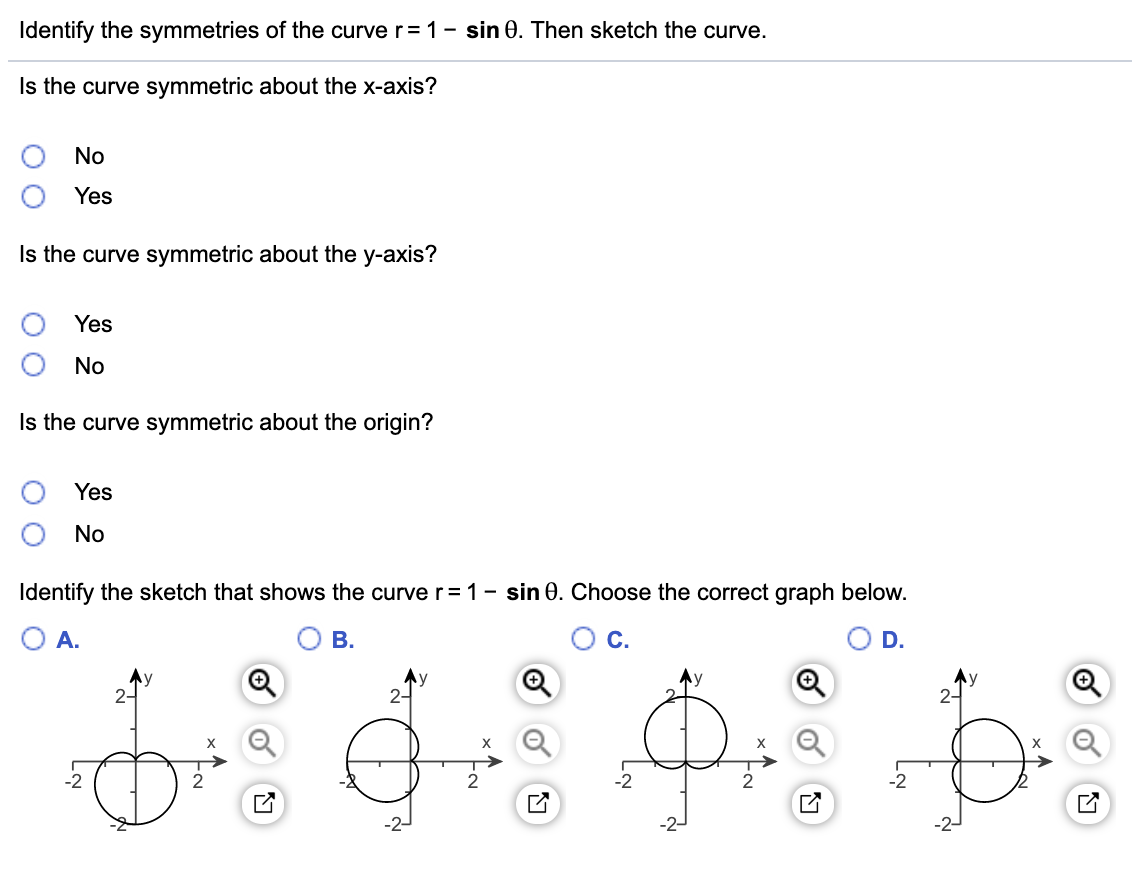Select answer choice B radio button
Screen dimensions: 1134x880
click(x=310, y=639)
